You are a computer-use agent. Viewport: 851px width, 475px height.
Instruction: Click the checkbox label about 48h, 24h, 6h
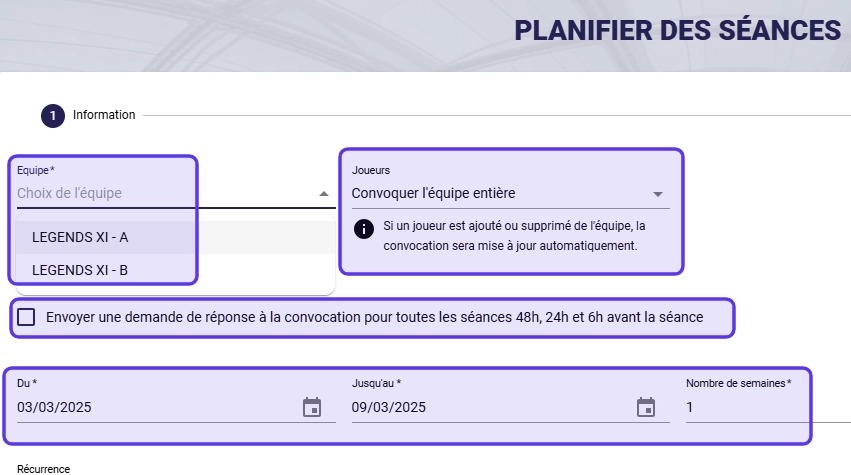(374, 317)
